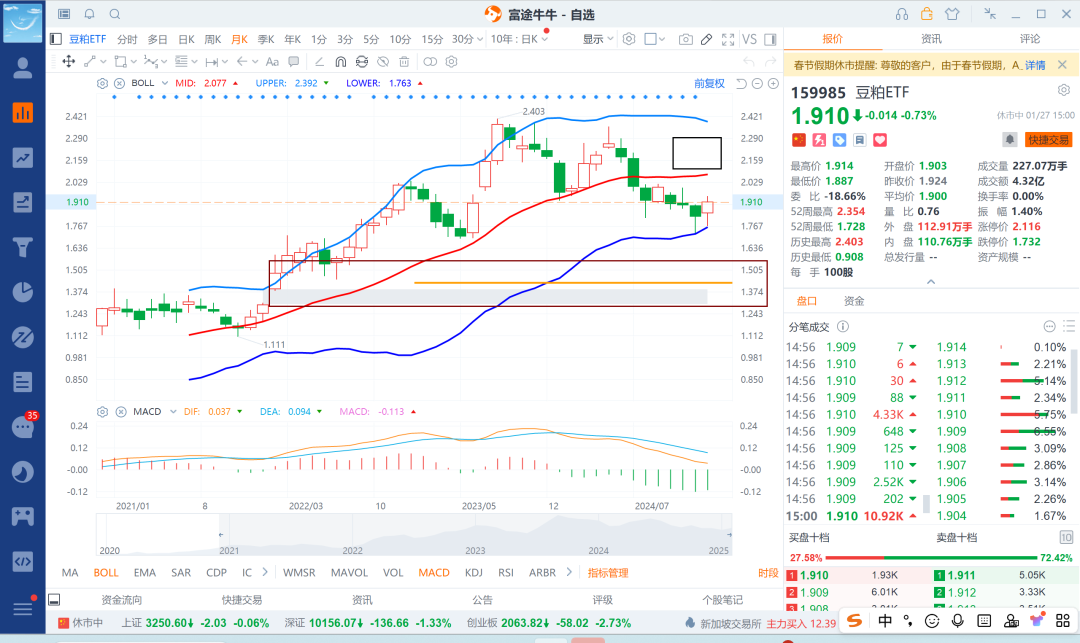1080x643 pixels.
Task: Open search via magnifier icon
Action: pyautogui.click(x=115, y=14)
